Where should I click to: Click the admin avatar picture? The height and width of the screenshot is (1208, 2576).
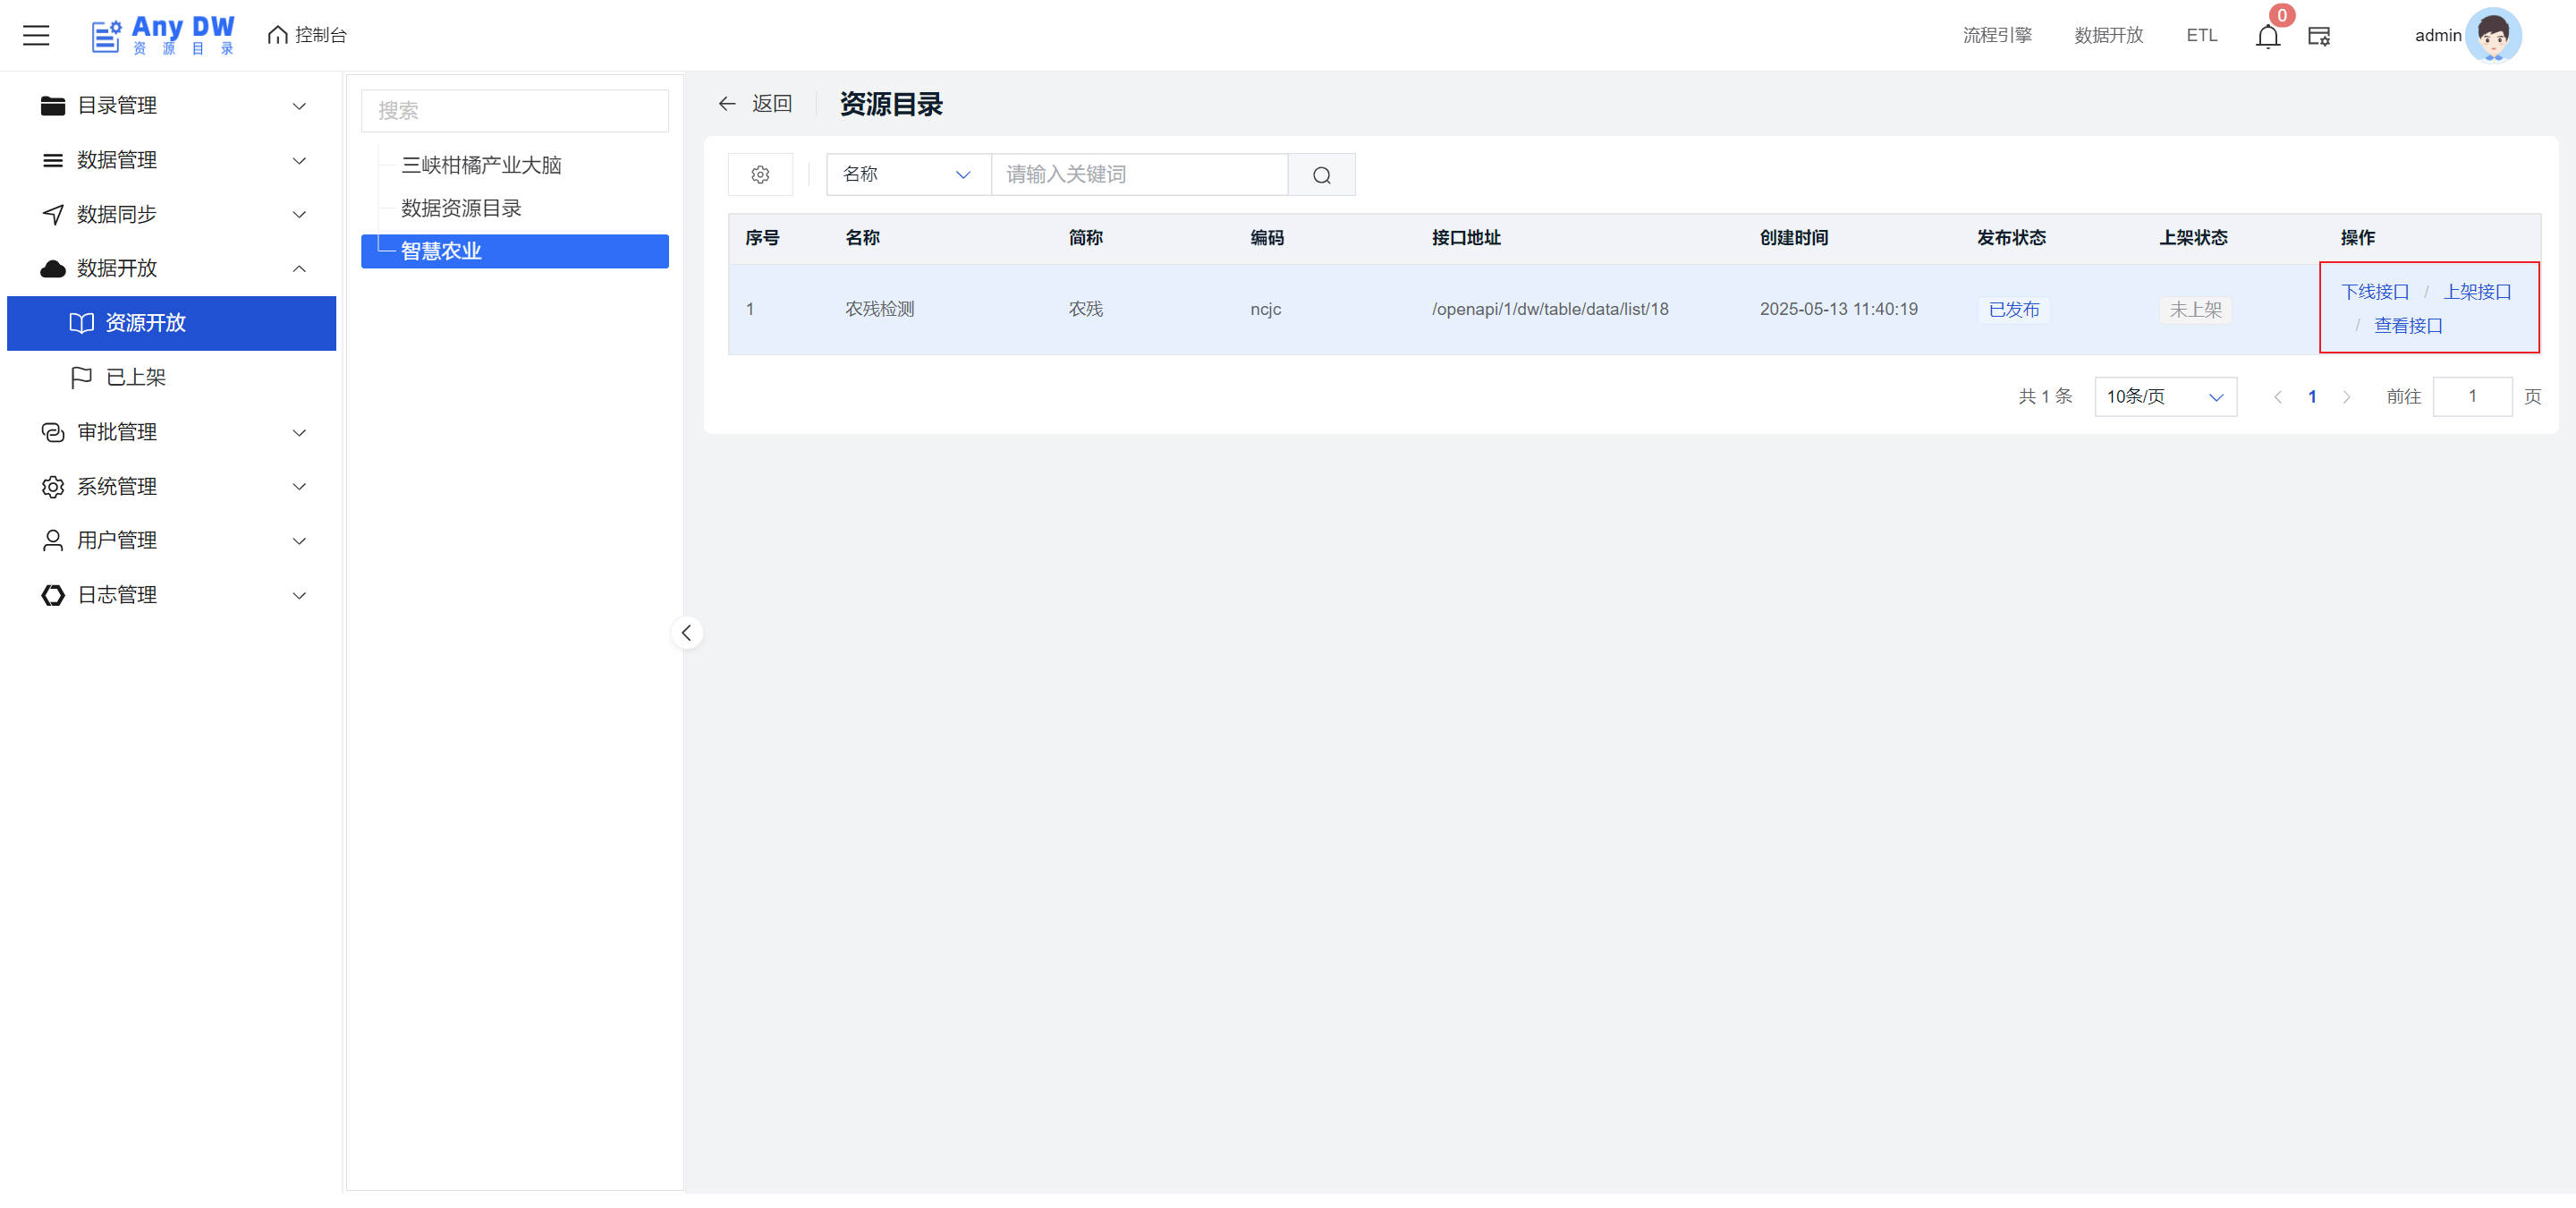click(2492, 35)
